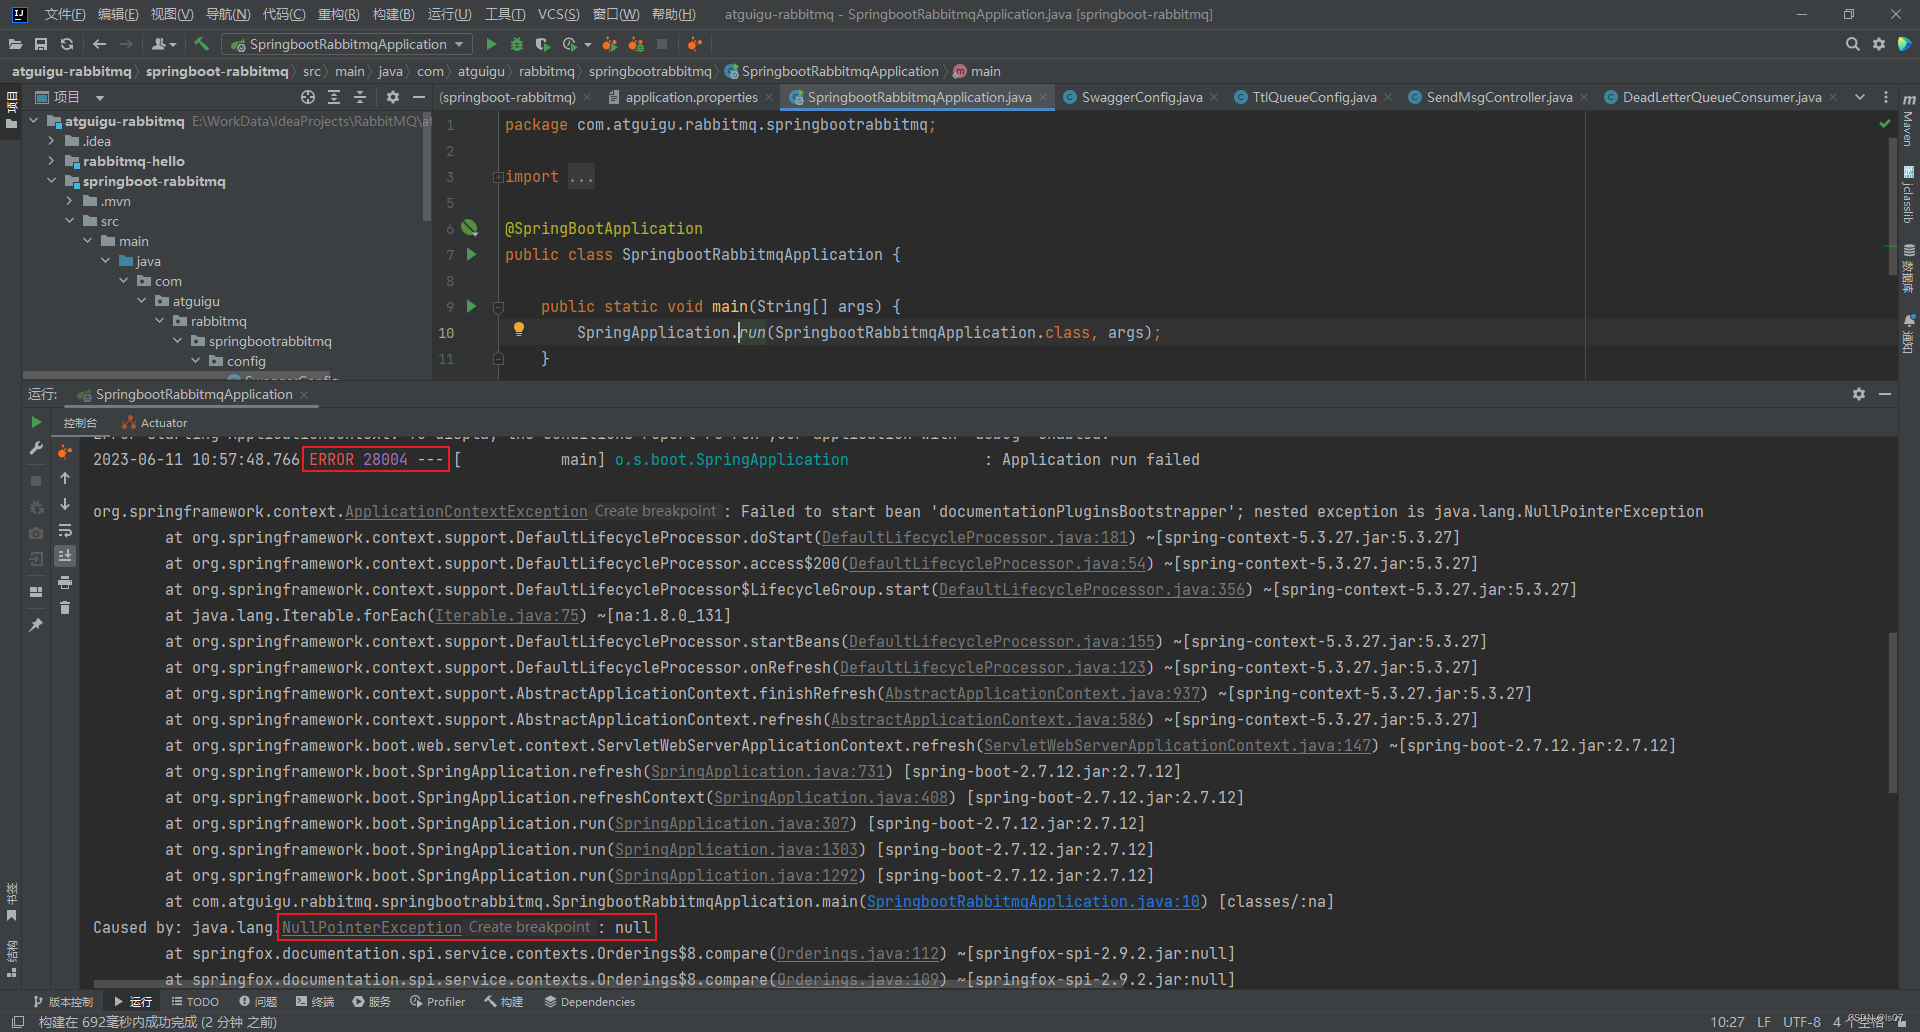The image size is (1920, 1032).
Task: Click the Build project hammer icon
Action: (x=201, y=44)
